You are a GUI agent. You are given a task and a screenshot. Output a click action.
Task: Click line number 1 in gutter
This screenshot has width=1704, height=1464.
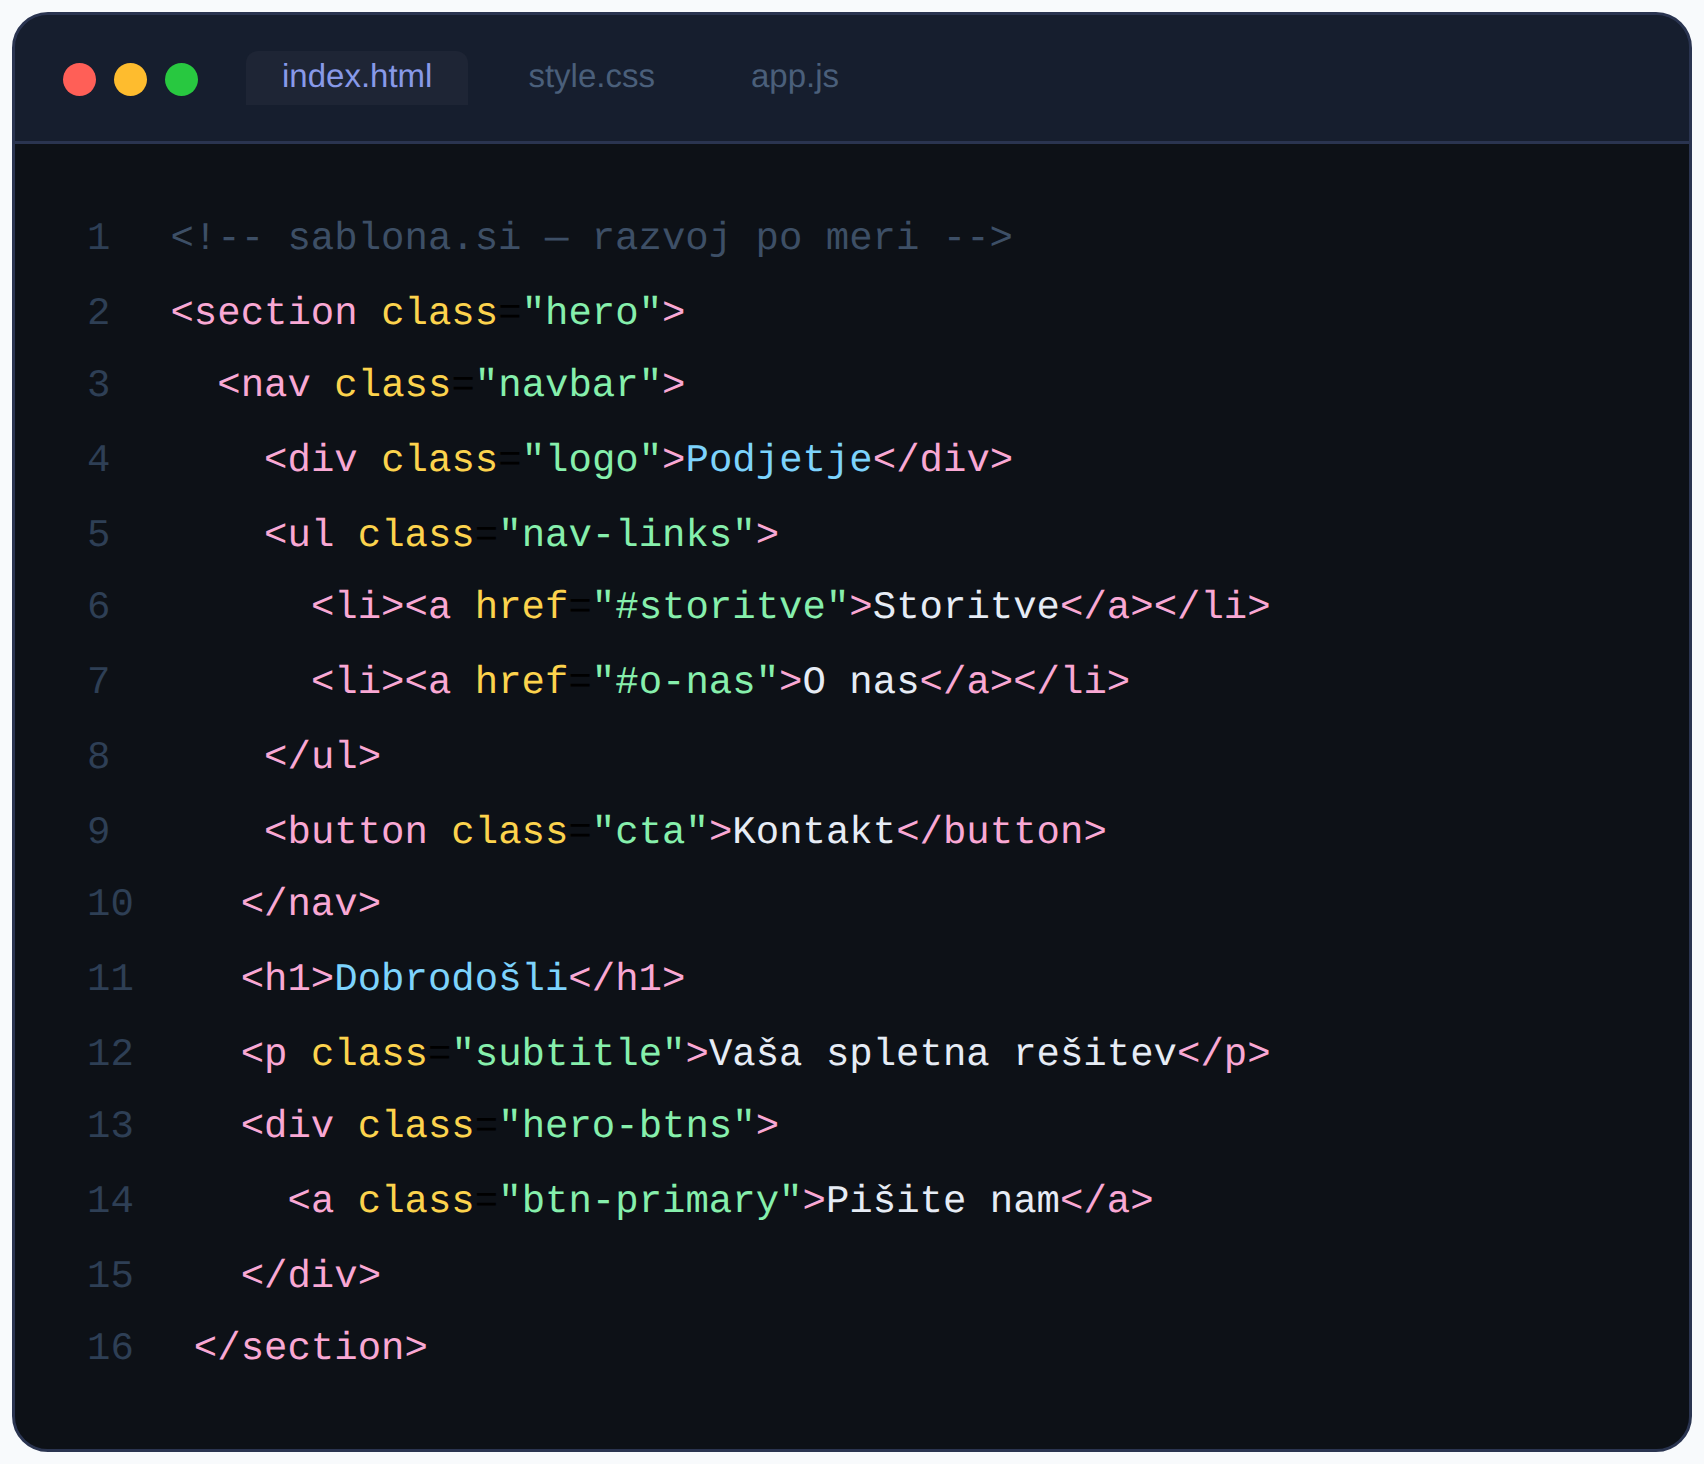[99, 238]
